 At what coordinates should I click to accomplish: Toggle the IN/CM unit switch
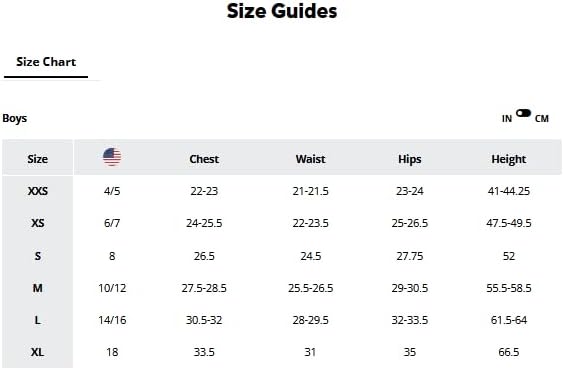click(523, 113)
